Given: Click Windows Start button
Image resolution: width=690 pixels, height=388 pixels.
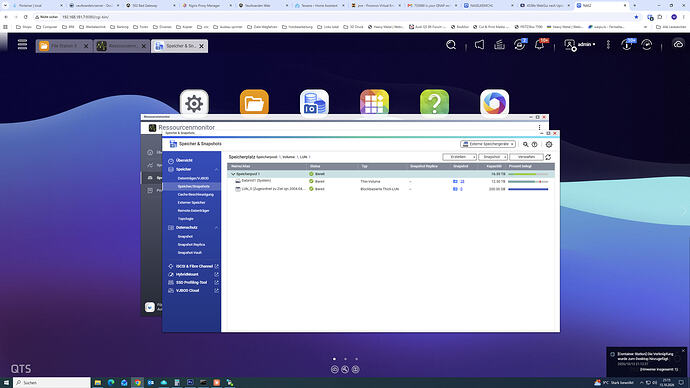Looking at the screenshot, I should (6, 383).
